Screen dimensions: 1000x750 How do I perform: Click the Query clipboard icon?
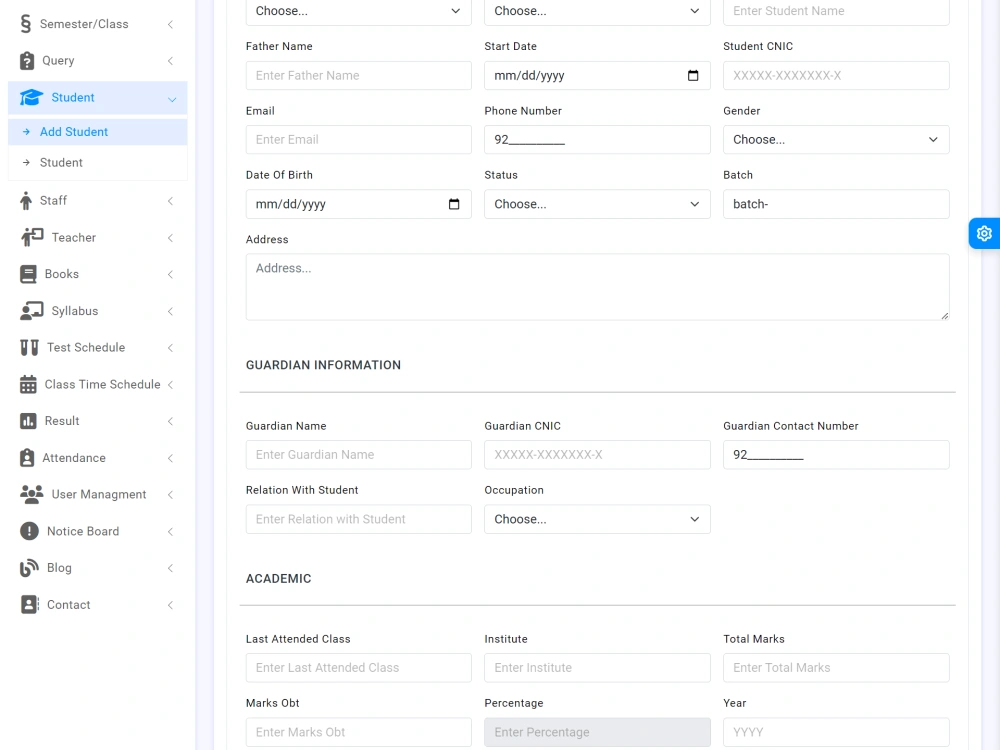pyautogui.click(x=27, y=61)
